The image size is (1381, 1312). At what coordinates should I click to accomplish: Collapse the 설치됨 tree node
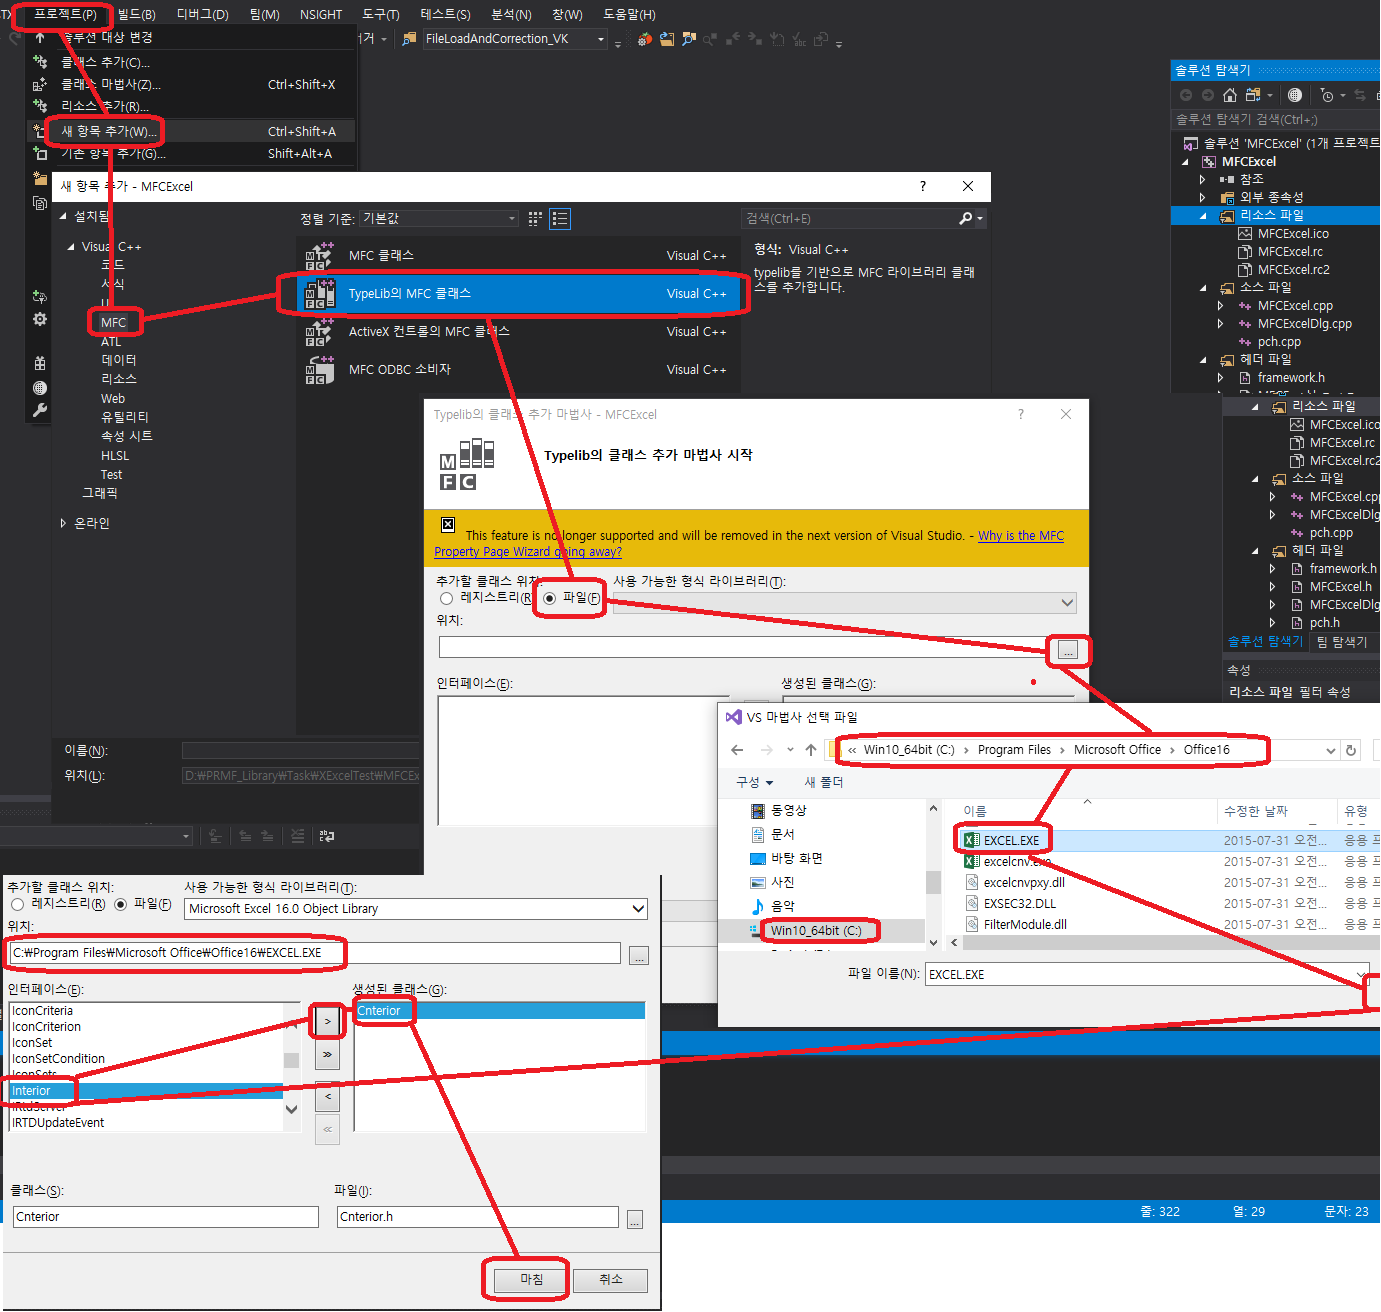click(x=63, y=216)
